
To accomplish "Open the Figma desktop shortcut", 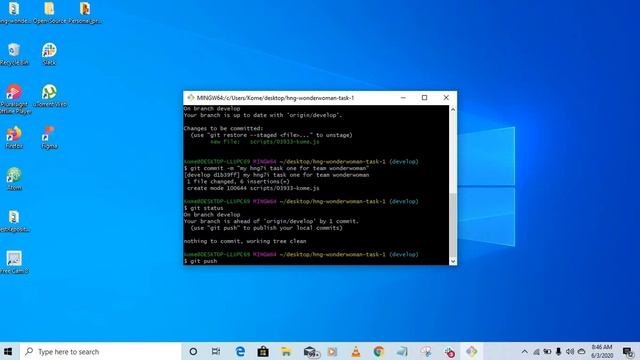I will (x=49, y=138).
